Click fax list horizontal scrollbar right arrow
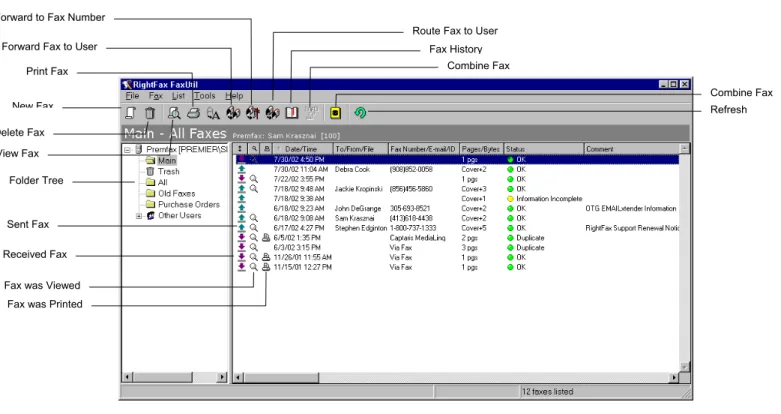 click(674, 378)
